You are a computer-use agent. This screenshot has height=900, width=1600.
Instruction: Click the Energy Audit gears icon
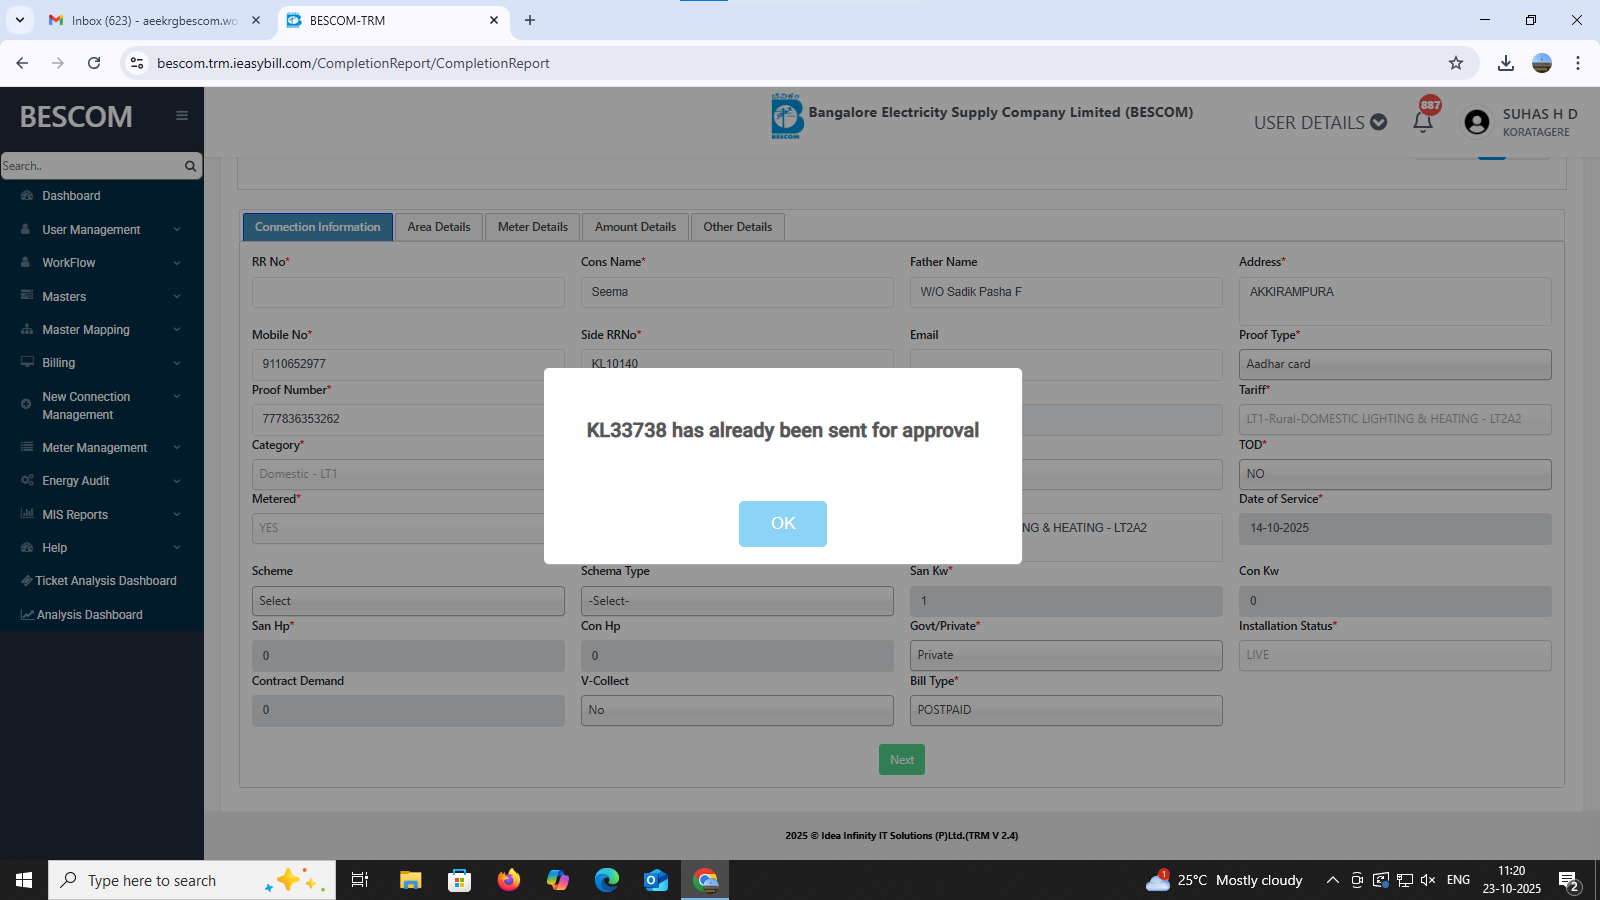(x=27, y=480)
